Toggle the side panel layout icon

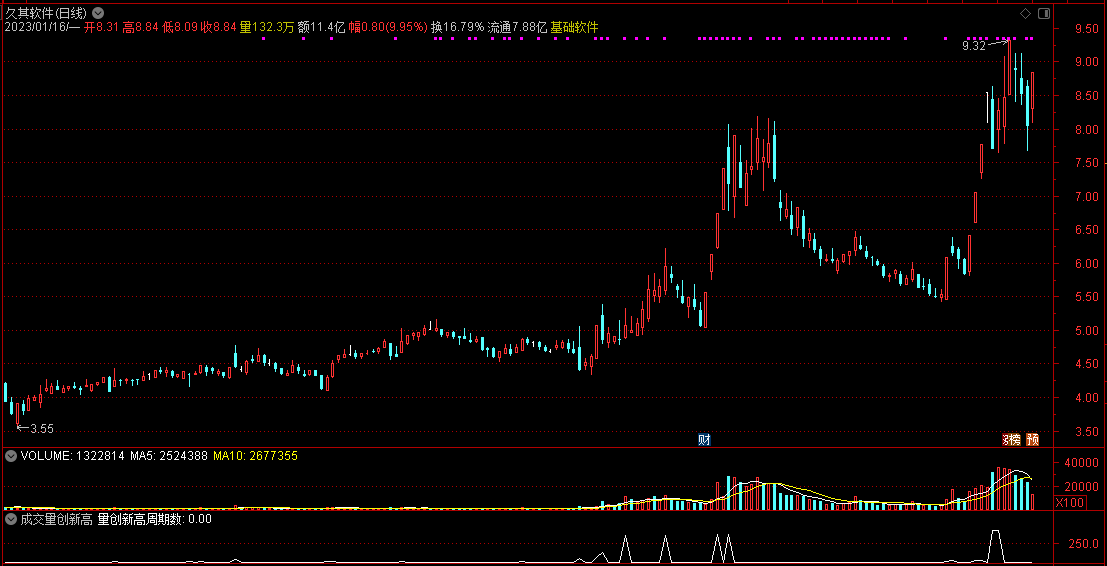click(1044, 14)
